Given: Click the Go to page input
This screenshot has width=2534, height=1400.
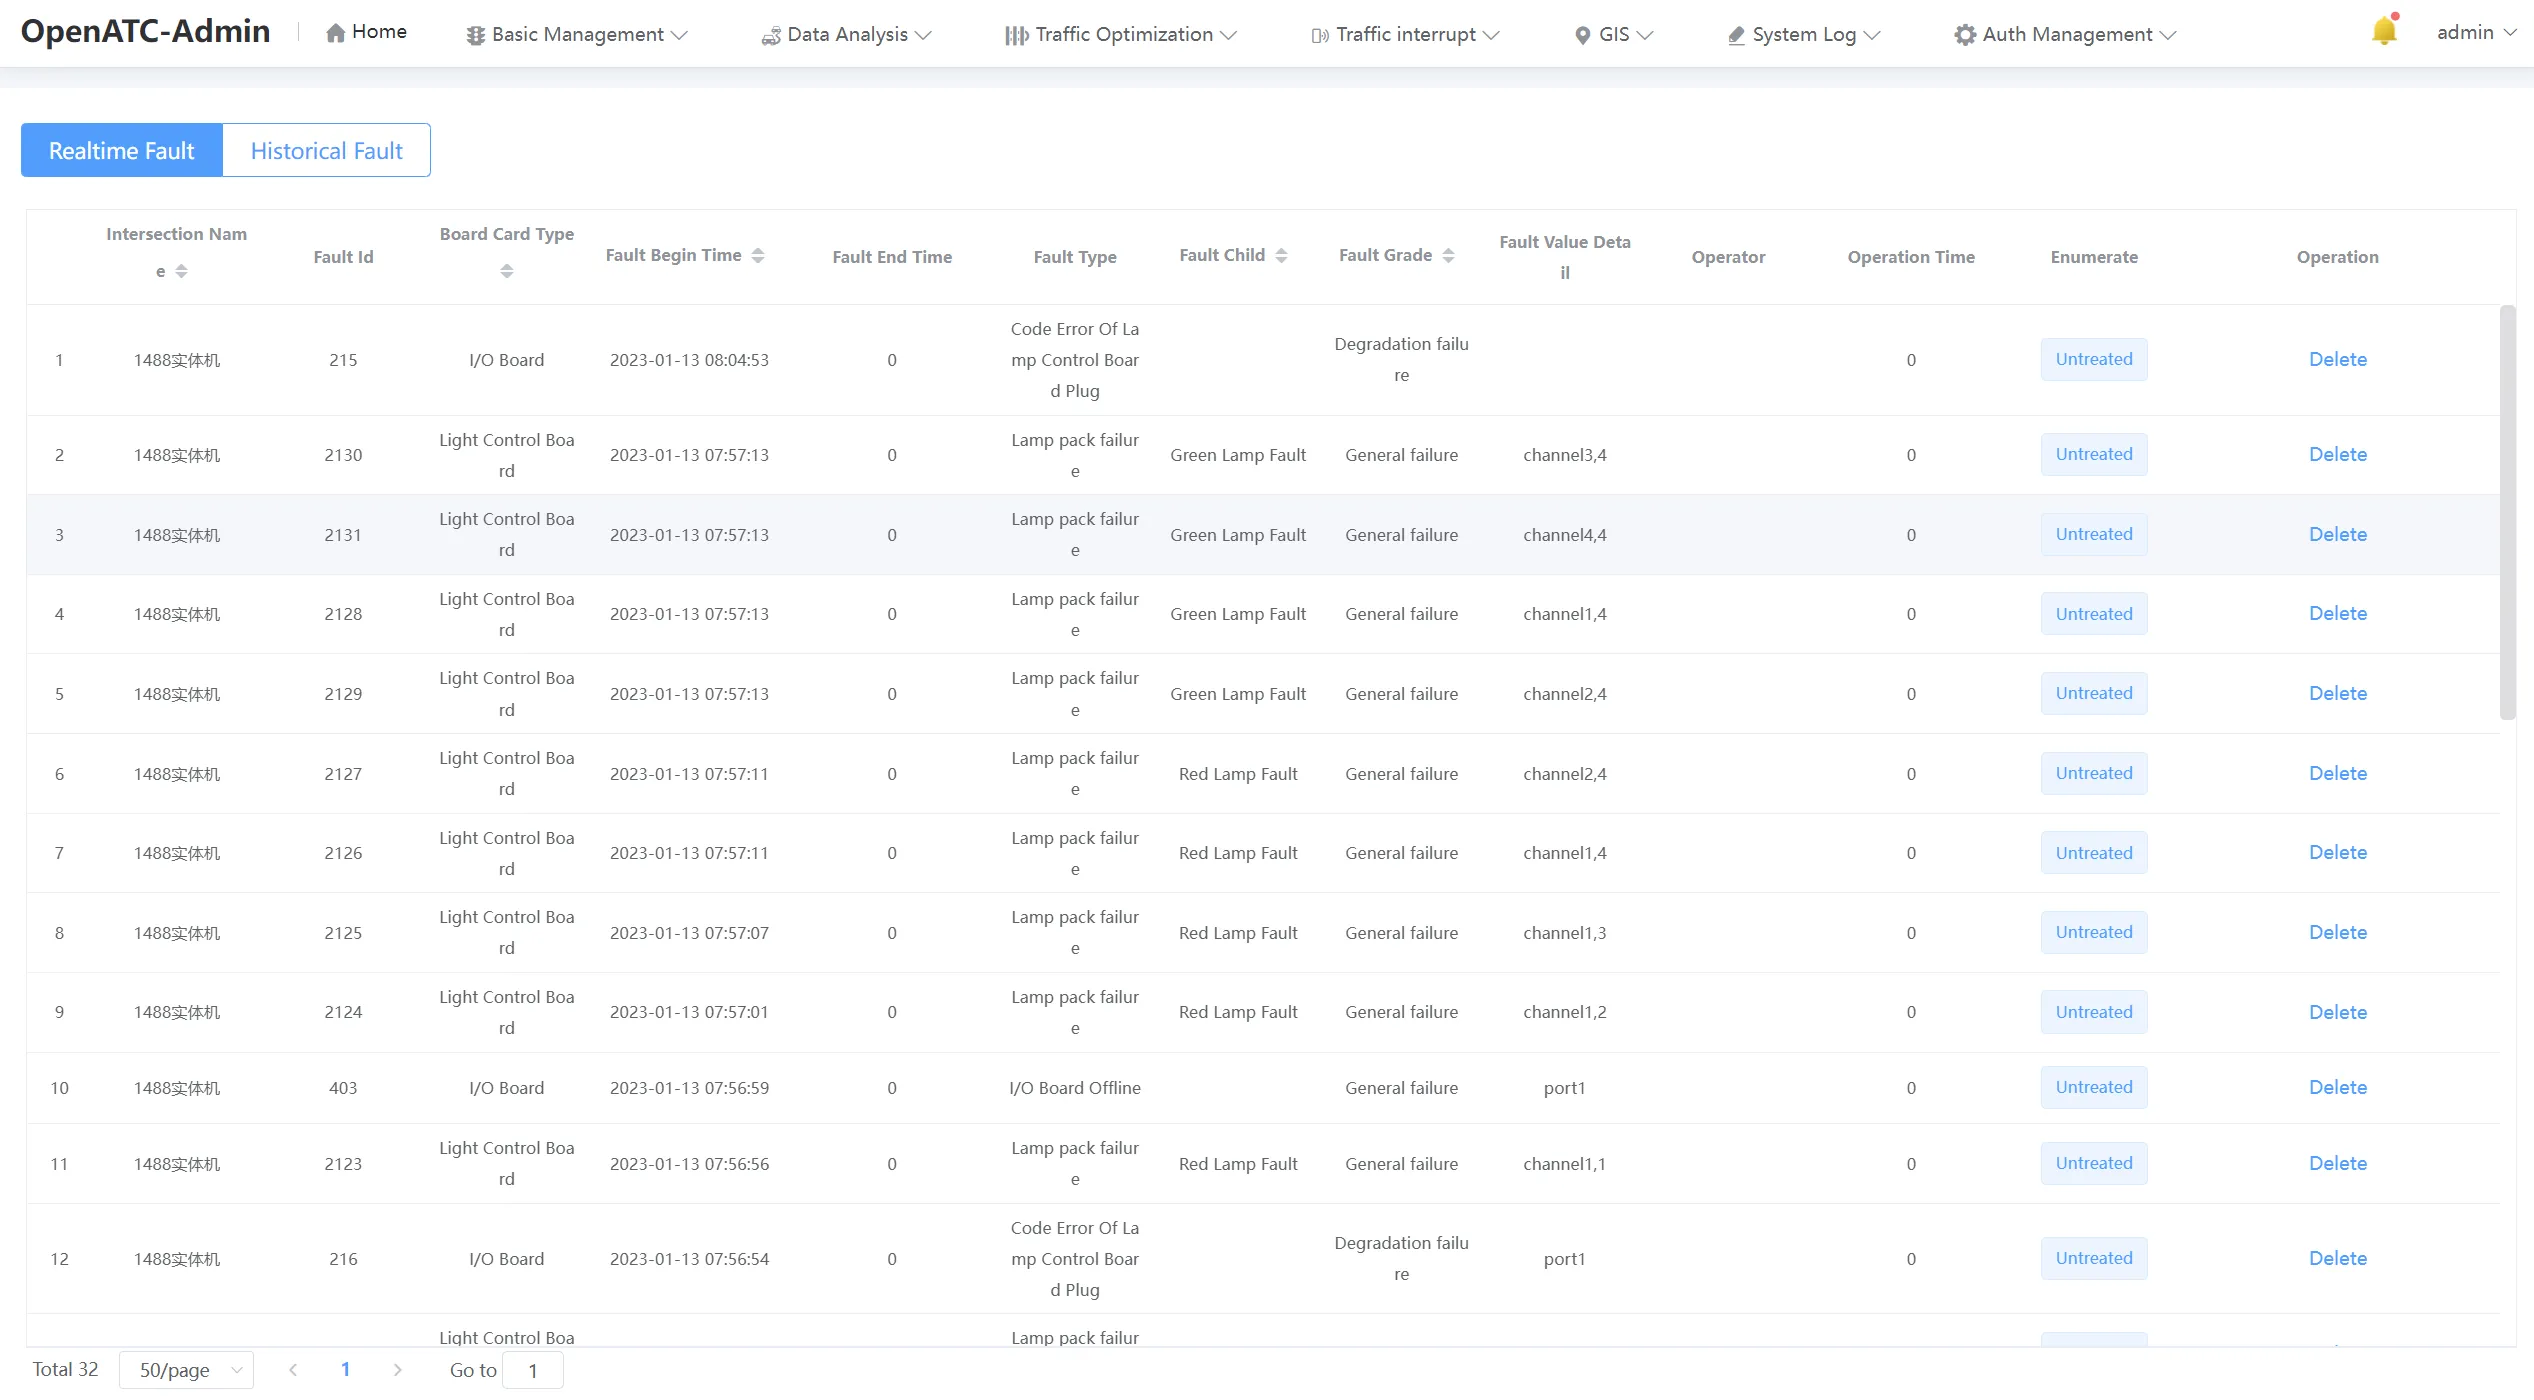Looking at the screenshot, I should point(532,1370).
